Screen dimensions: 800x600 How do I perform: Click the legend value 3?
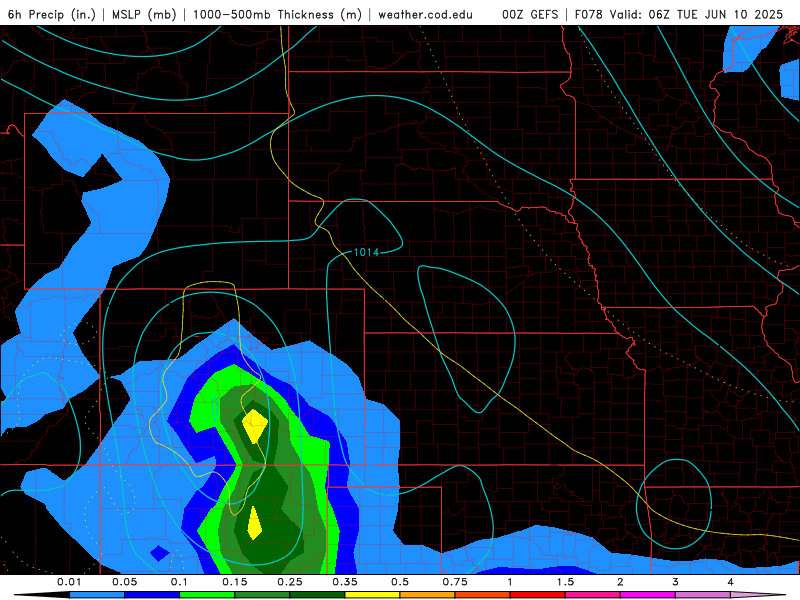tap(675, 582)
